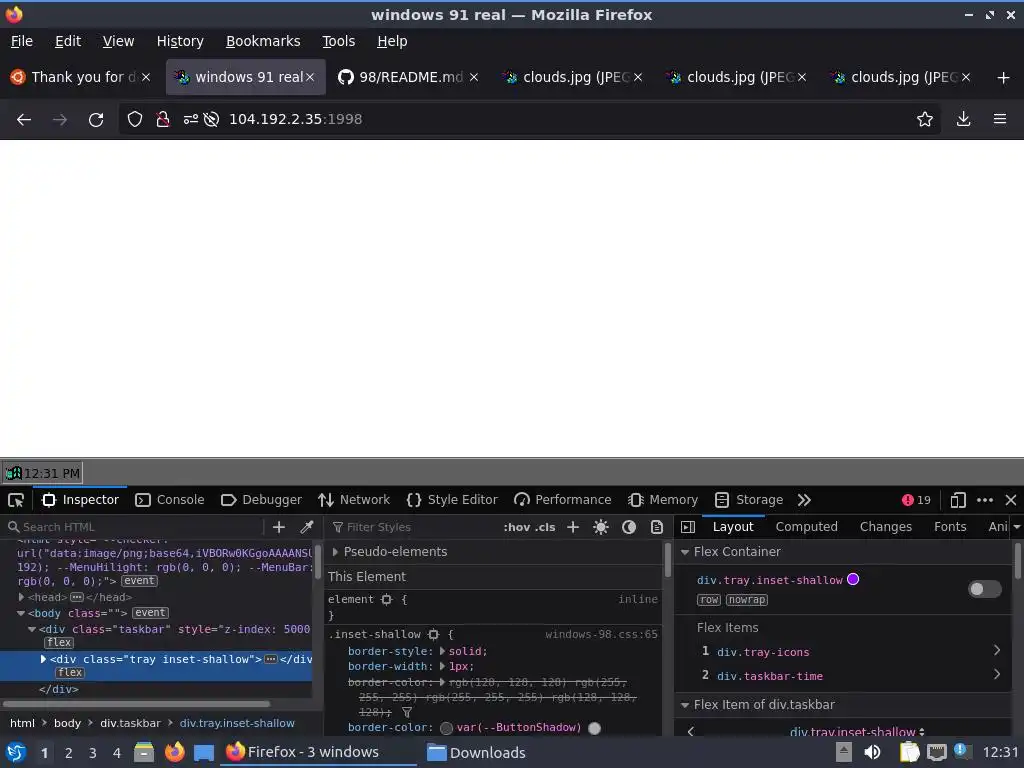Screen dimensions: 1024x768
Task: Open the Console panel
Action: [170, 500]
